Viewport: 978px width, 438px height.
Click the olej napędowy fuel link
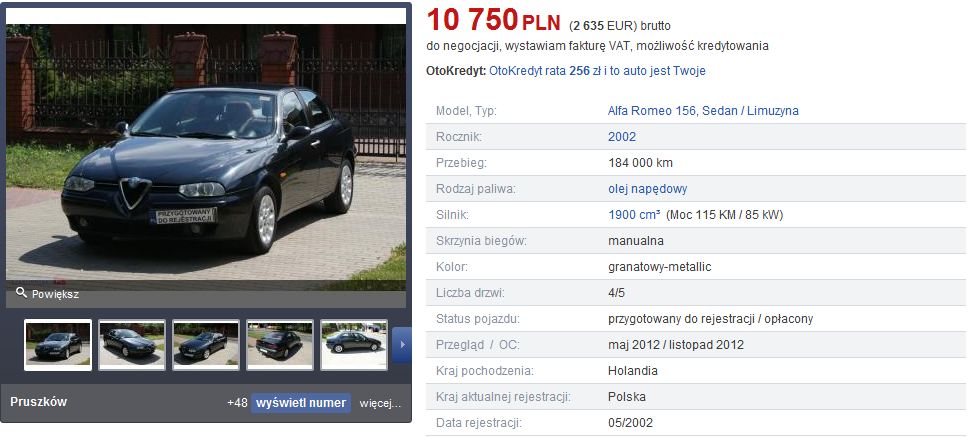tap(647, 189)
